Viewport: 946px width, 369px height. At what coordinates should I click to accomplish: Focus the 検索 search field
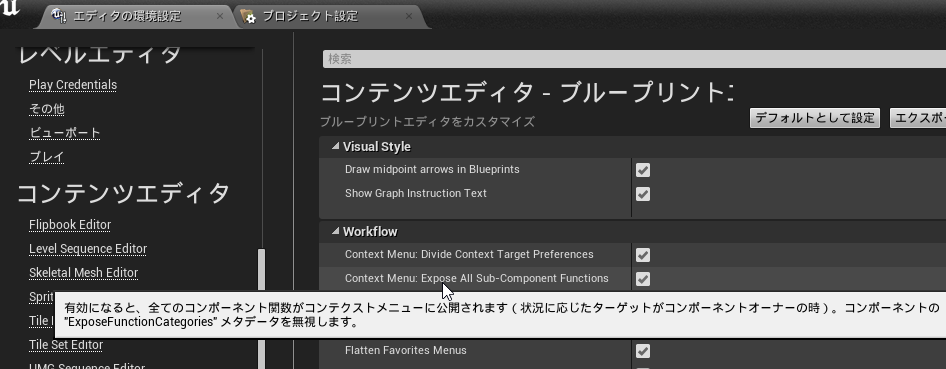(634, 59)
